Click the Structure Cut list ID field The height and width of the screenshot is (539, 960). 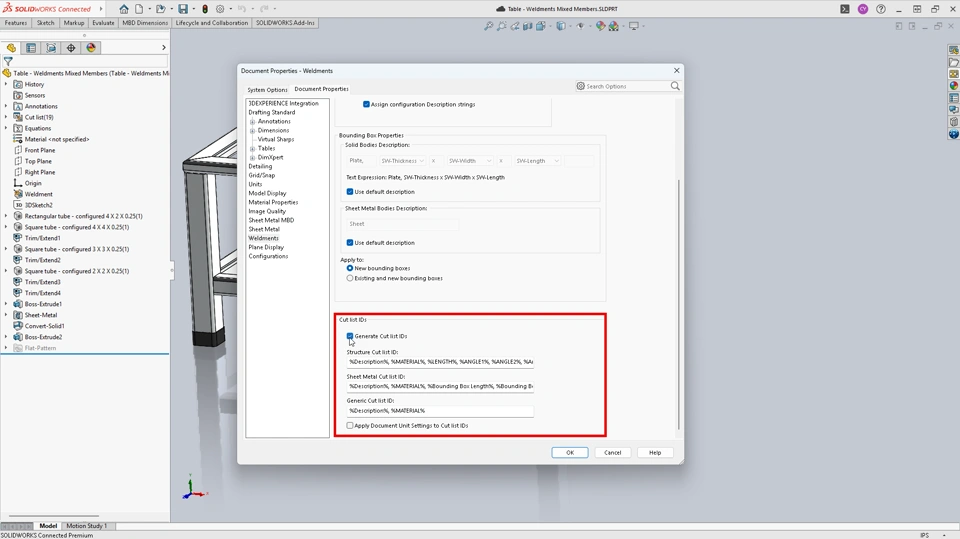(440, 362)
